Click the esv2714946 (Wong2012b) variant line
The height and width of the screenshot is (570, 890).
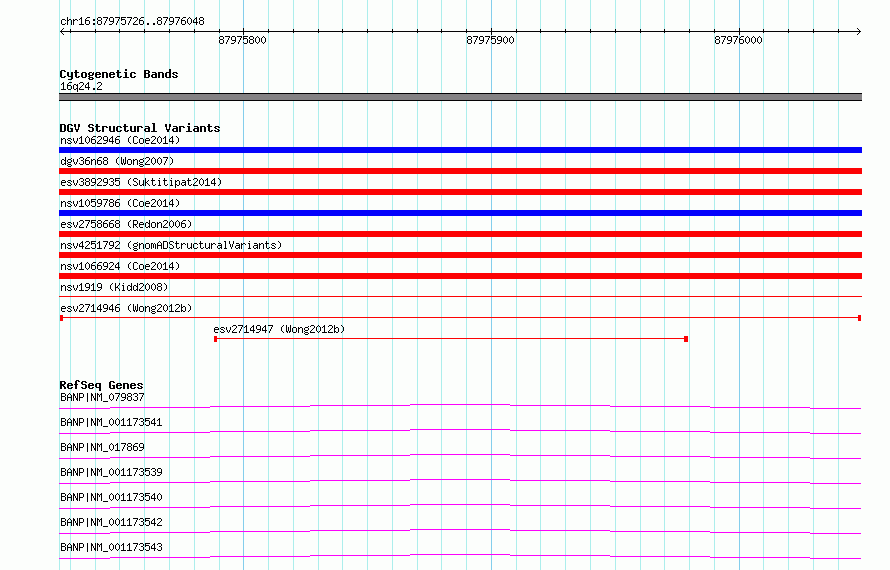(460, 318)
